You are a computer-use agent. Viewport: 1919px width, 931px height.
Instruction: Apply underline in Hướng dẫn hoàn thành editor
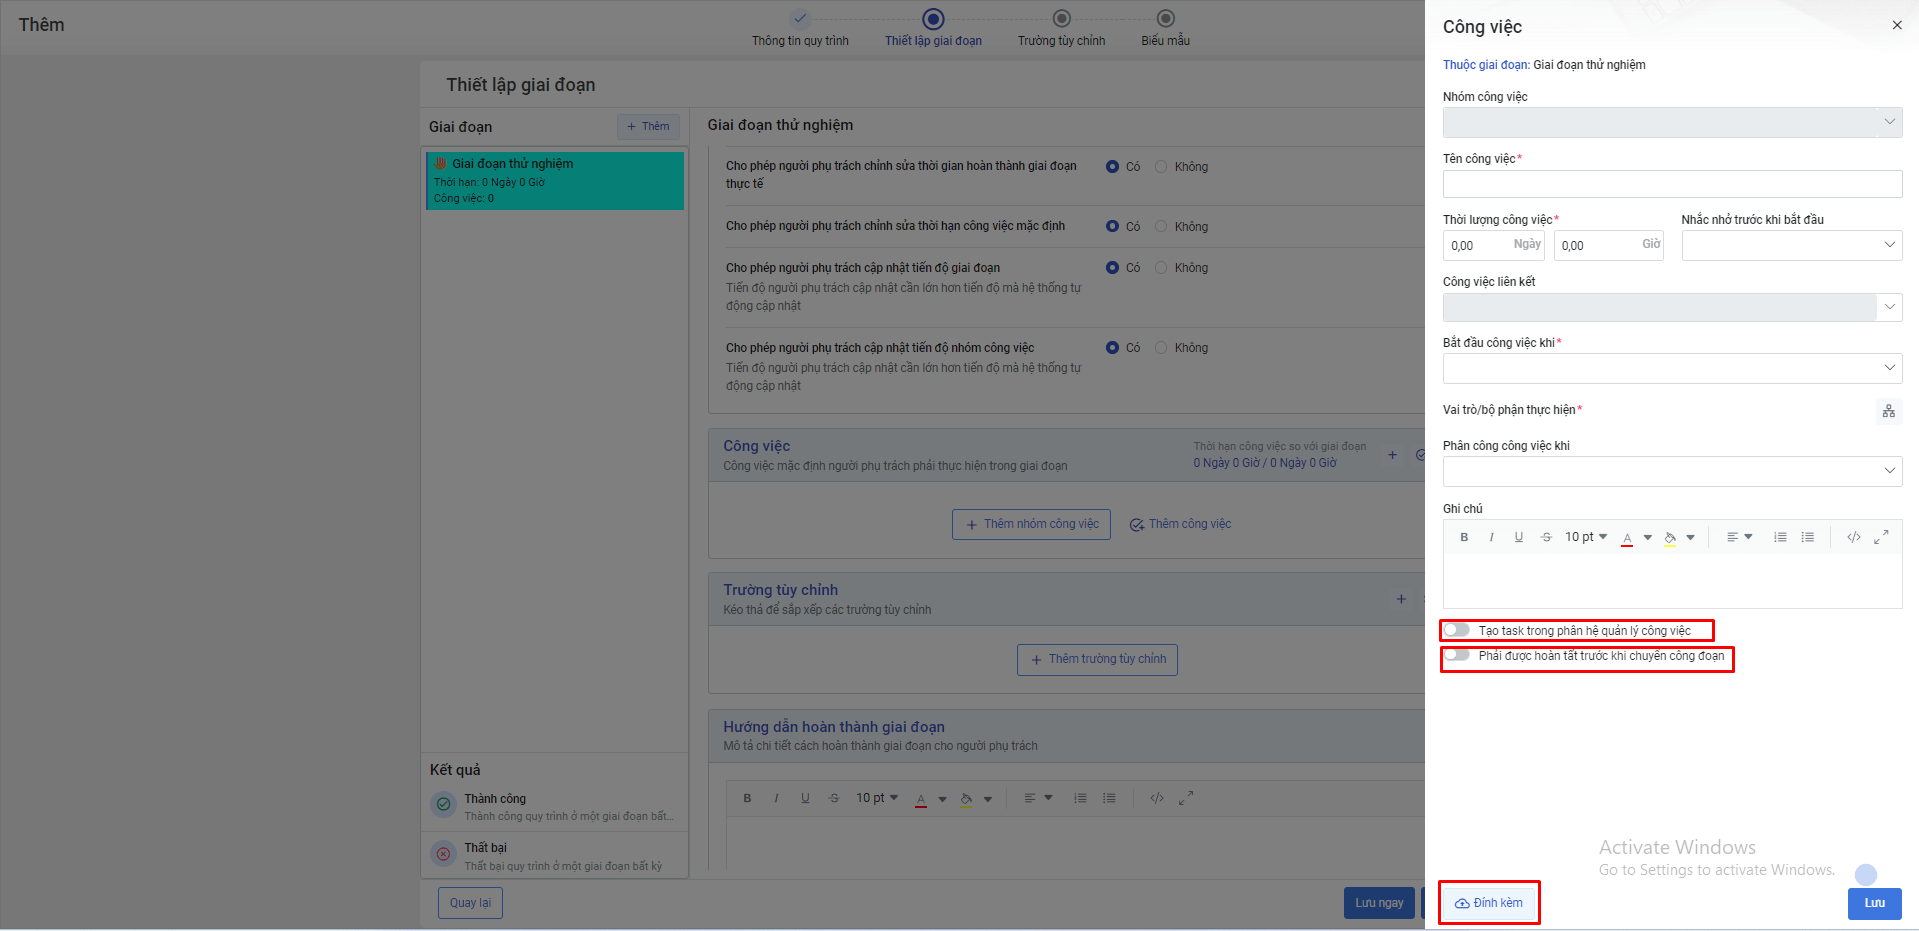click(x=805, y=798)
